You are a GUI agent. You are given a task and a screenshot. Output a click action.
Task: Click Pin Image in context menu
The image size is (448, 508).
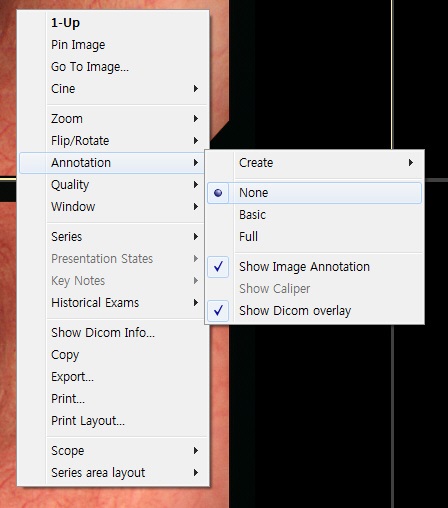(x=112, y=45)
